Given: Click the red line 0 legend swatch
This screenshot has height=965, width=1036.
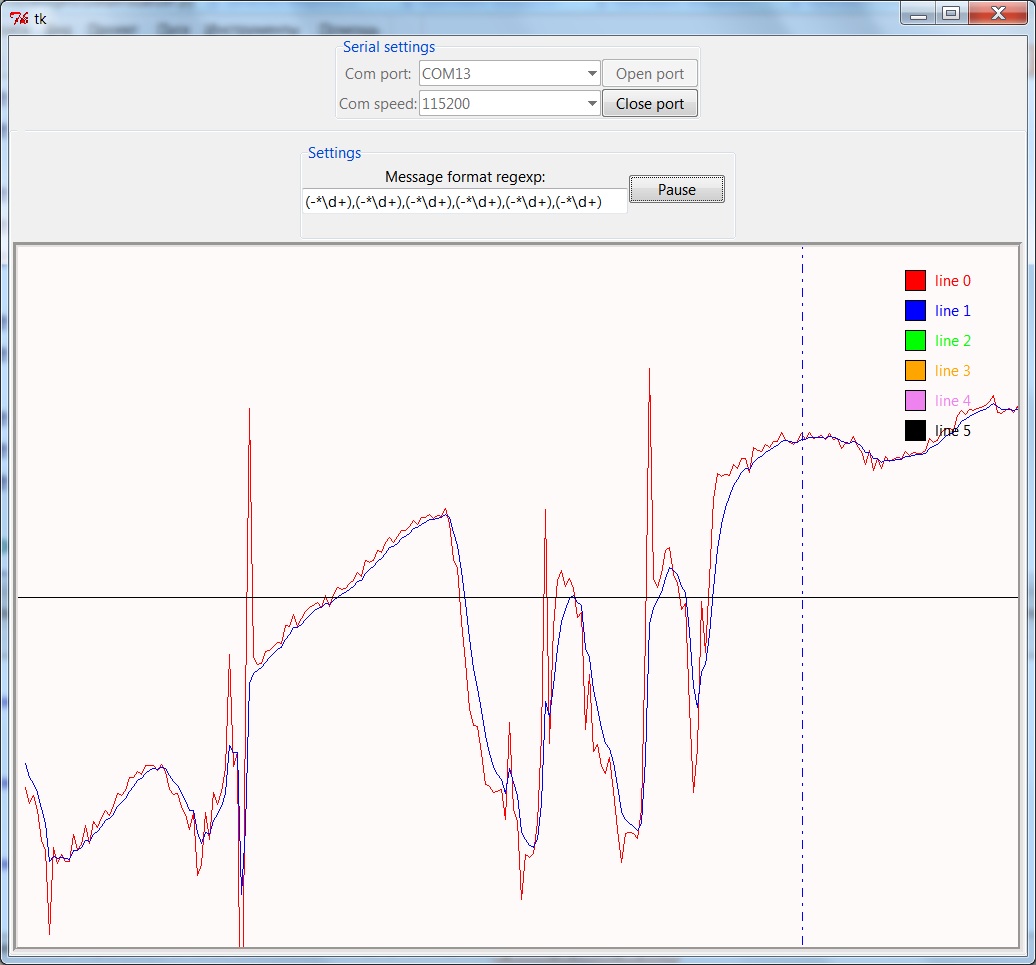Looking at the screenshot, I should tap(915, 281).
